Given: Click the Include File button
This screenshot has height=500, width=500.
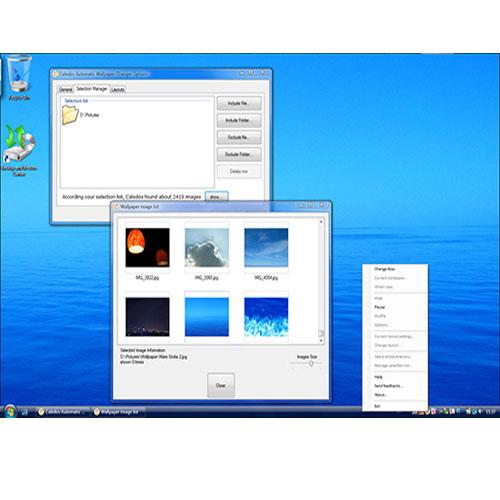Looking at the screenshot, I should pyautogui.click(x=239, y=103).
